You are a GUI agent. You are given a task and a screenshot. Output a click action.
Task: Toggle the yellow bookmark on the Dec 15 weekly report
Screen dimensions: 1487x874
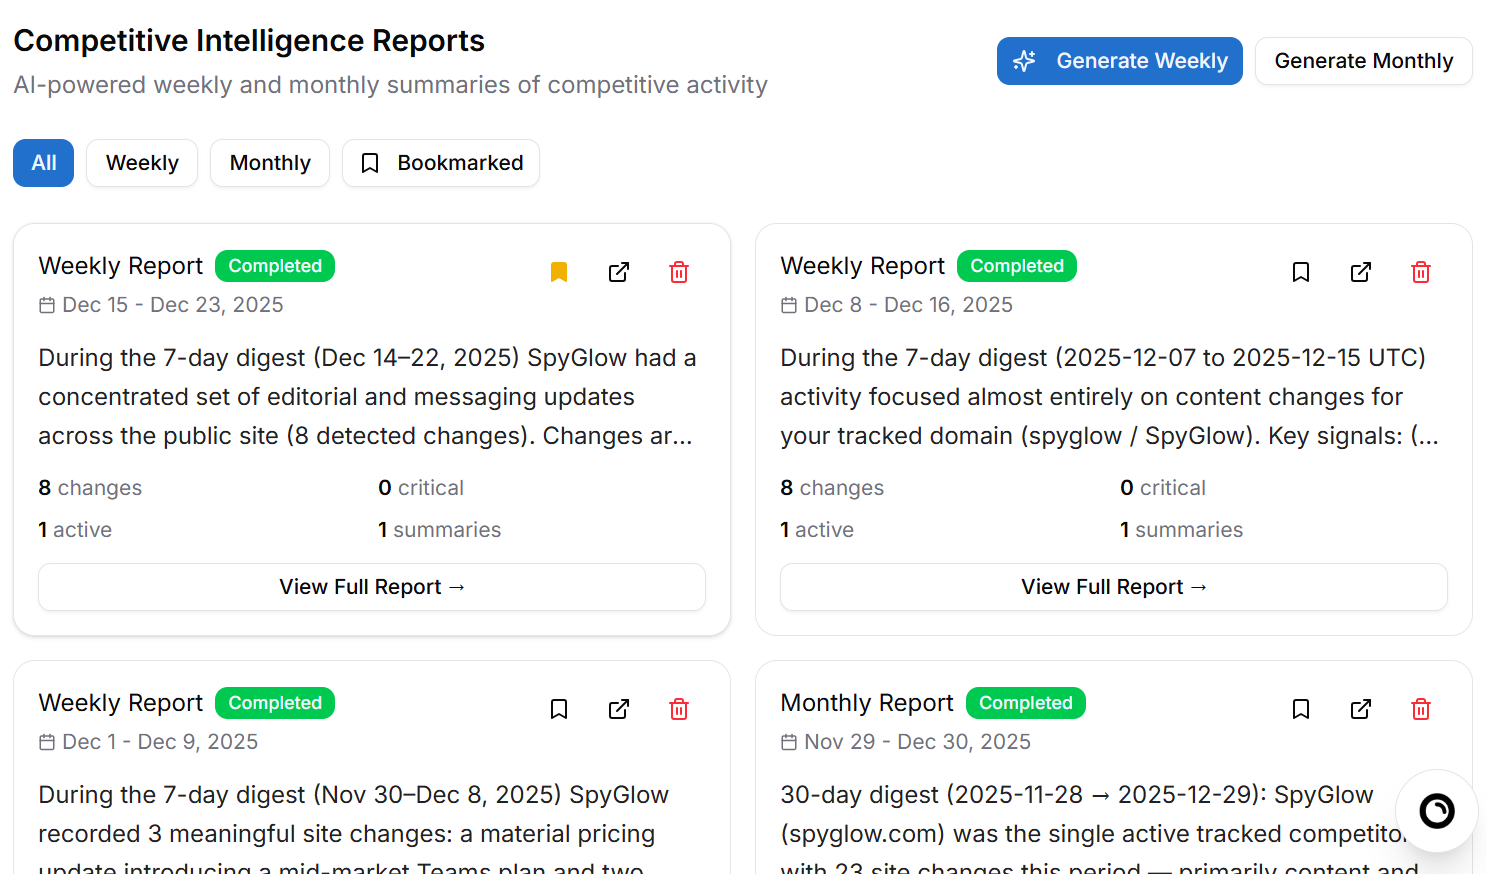pos(559,271)
